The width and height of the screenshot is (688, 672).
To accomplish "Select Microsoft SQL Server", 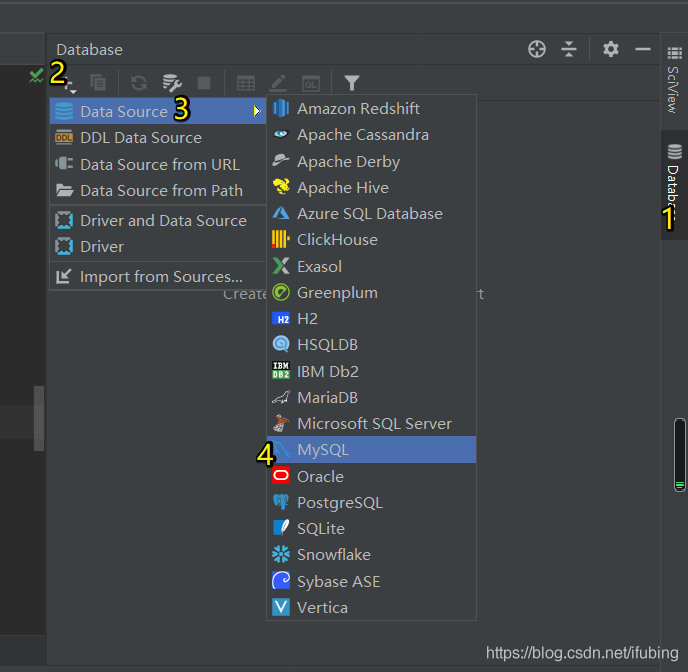I will (x=371, y=423).
